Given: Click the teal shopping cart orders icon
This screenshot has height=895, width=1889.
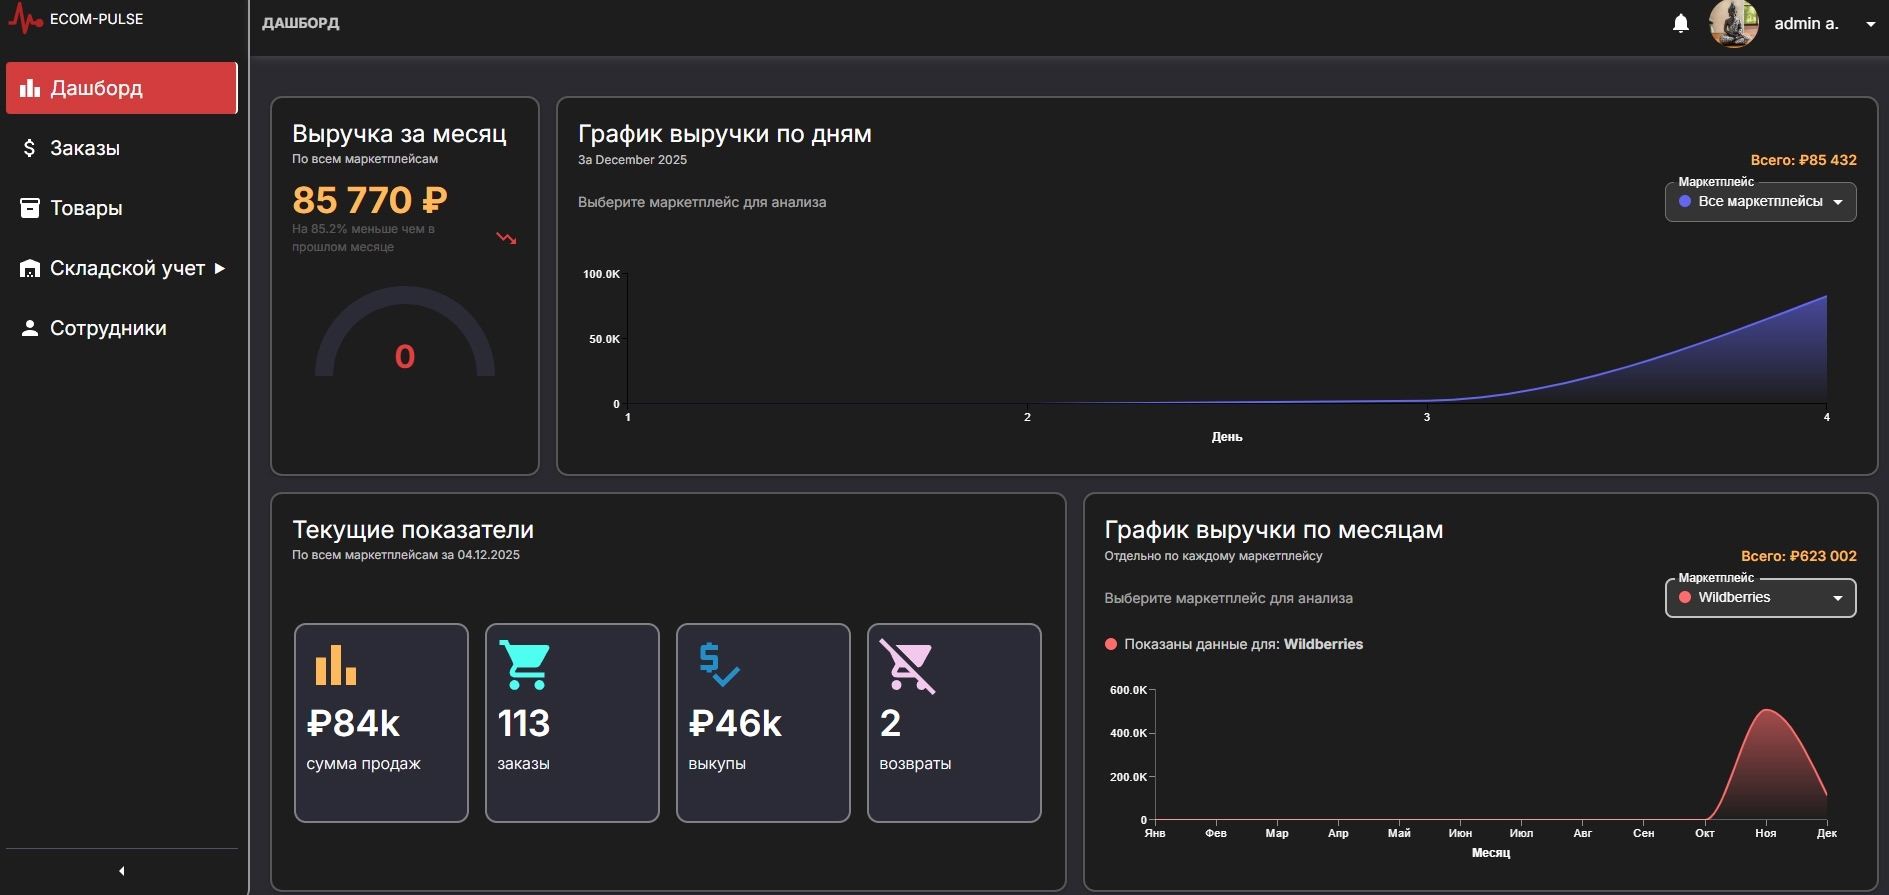Looking at the screenshot, I should point(525,665).
